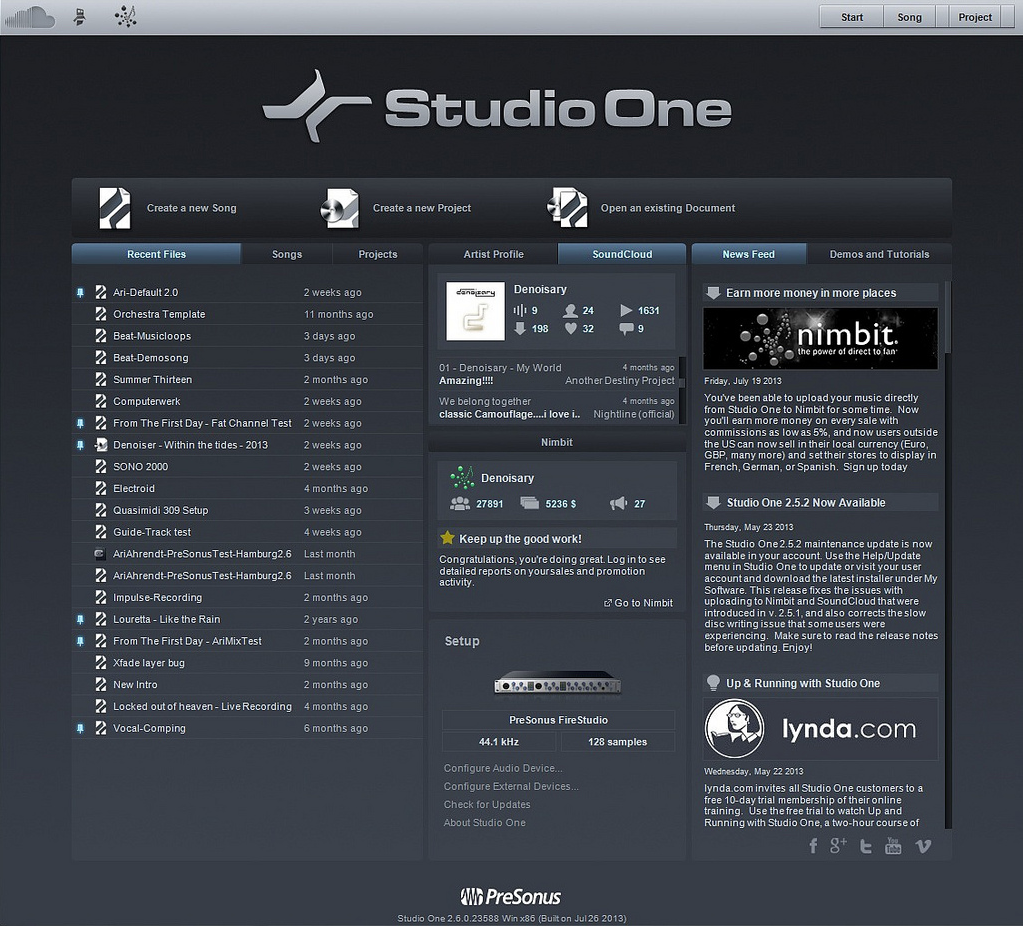Click SoundCloud downloads icon showing 198
Image resolution: width=1023 pixels, height=926 pixels.
coord(520,329)
